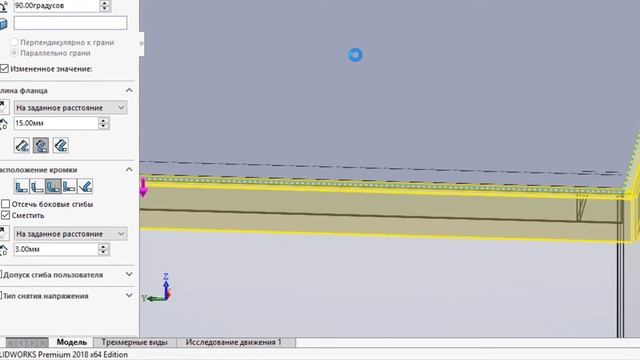Choose the fifth flange position icon (tangent to bend)
Screen dimensions: 640x360
click(x=85, y=187)
